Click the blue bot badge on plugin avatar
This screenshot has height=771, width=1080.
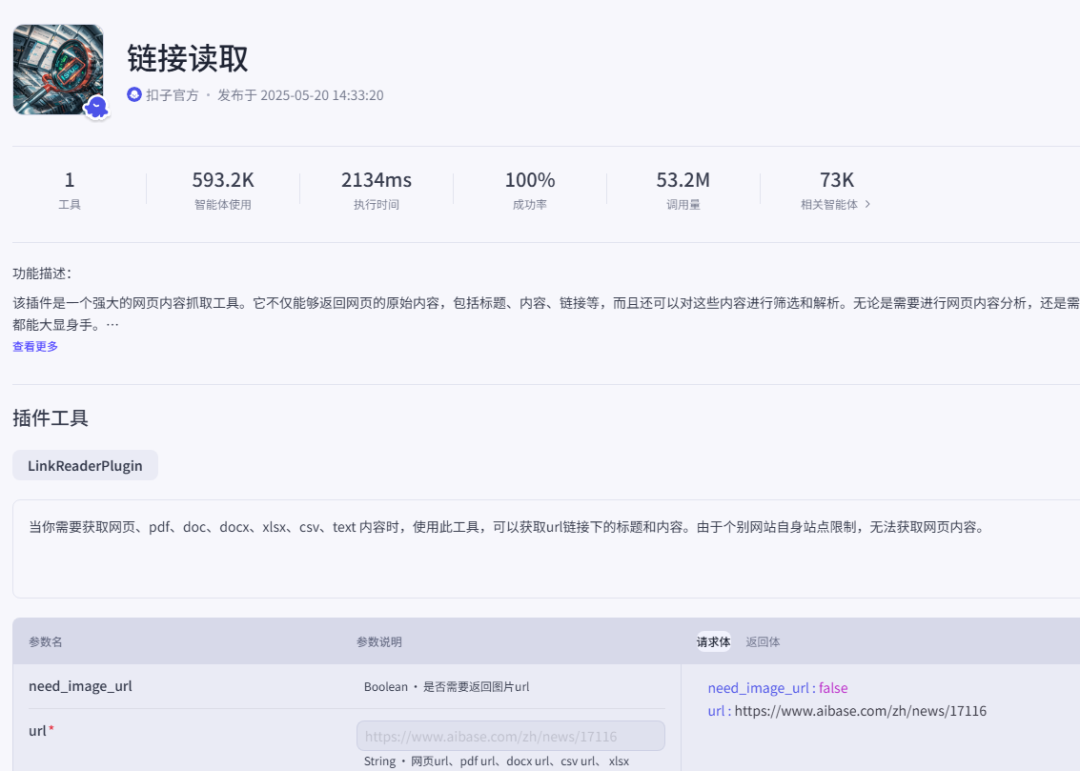pos(96,108)
